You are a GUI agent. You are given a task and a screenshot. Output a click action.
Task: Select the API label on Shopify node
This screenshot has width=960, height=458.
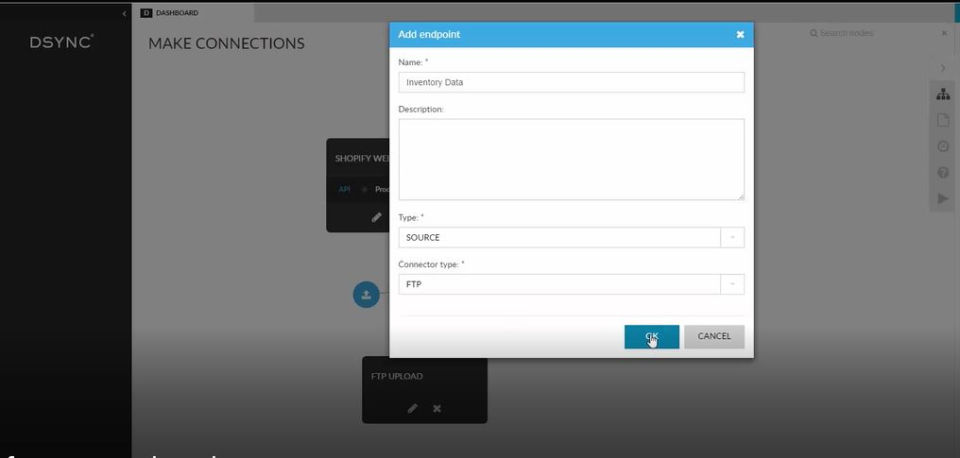(344, 190)
